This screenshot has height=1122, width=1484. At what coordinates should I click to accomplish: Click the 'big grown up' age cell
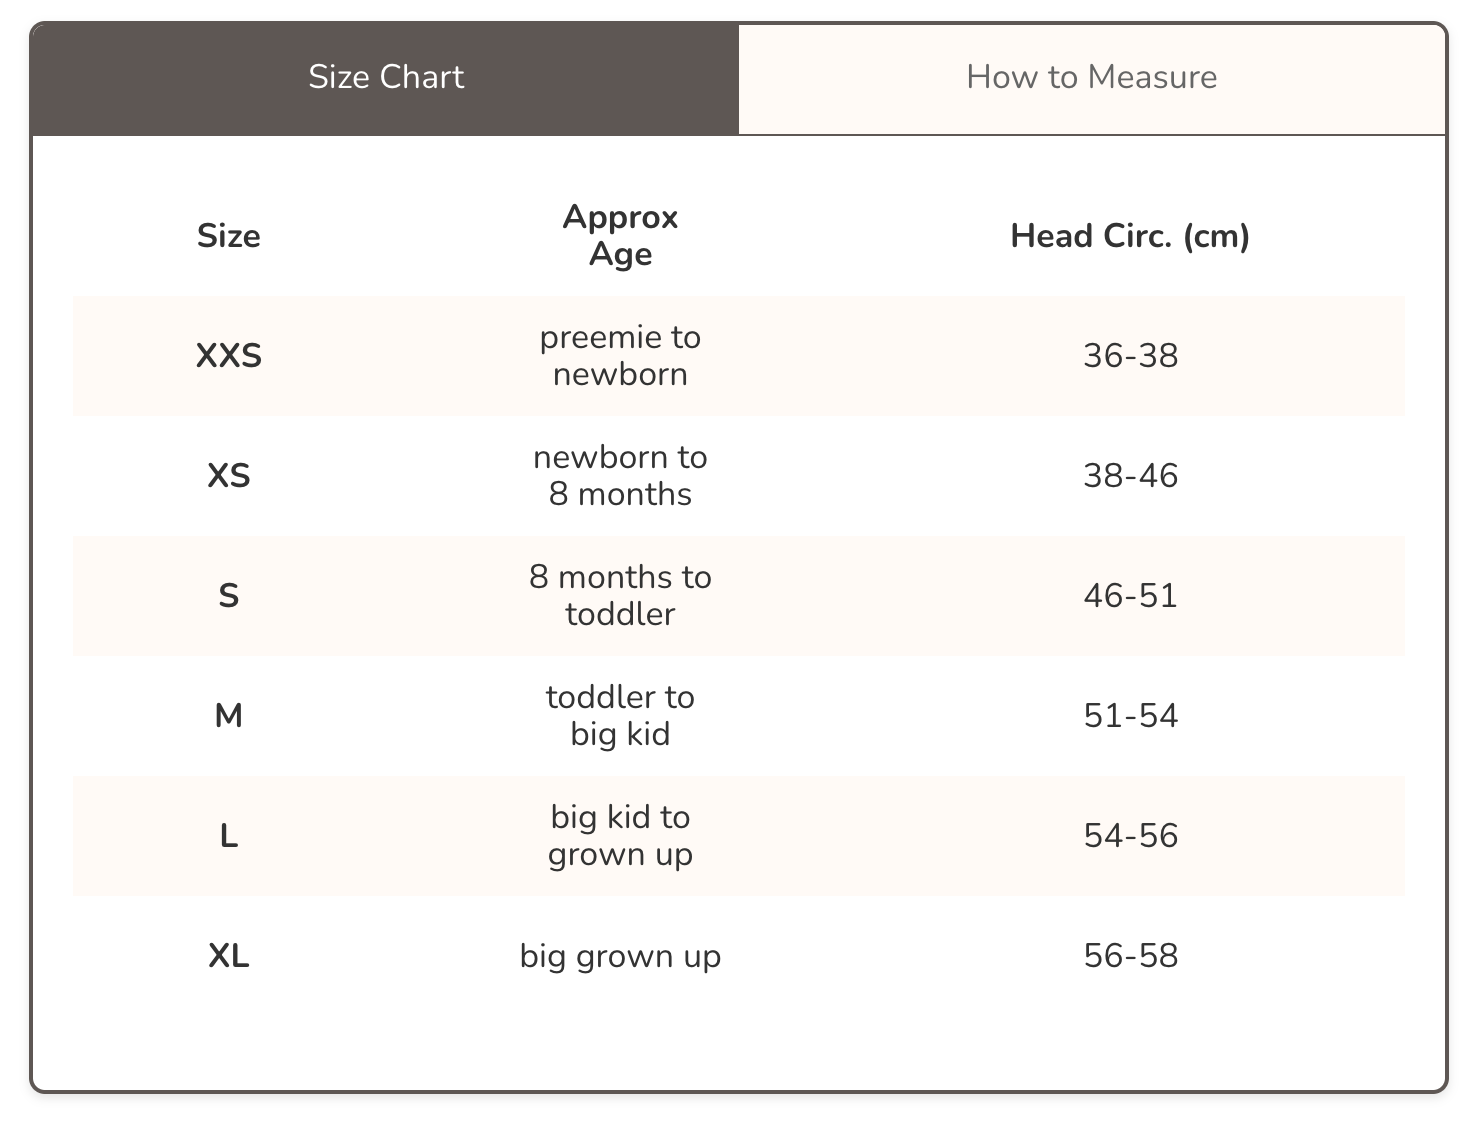pos(620,956)
